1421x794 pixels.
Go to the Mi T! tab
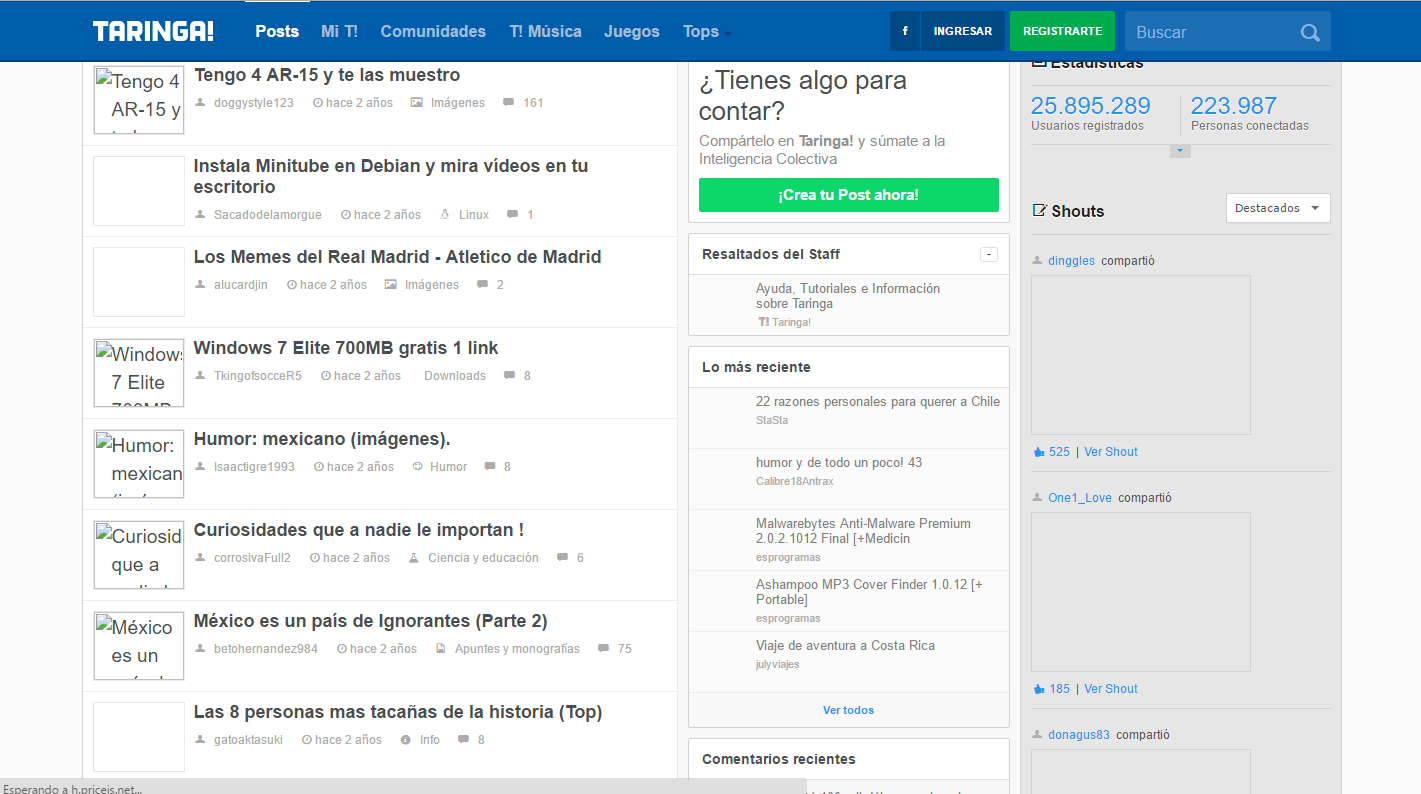point(340,31)
